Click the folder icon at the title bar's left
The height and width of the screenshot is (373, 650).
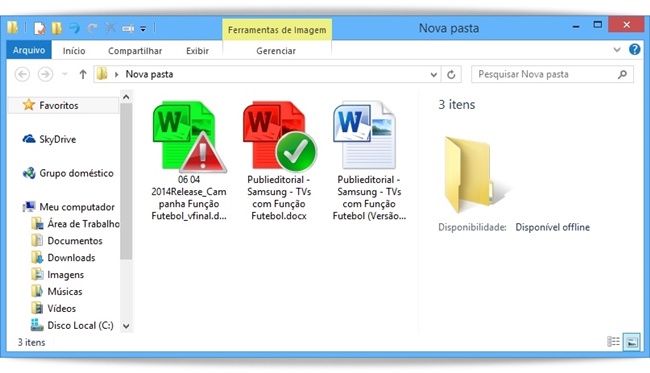[13, 28]
